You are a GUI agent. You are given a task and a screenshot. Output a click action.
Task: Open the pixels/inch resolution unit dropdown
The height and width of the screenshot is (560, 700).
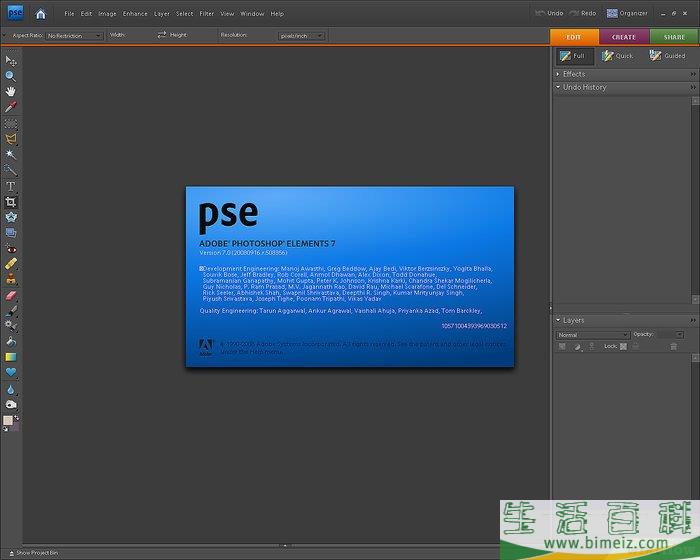click(301, 36)
